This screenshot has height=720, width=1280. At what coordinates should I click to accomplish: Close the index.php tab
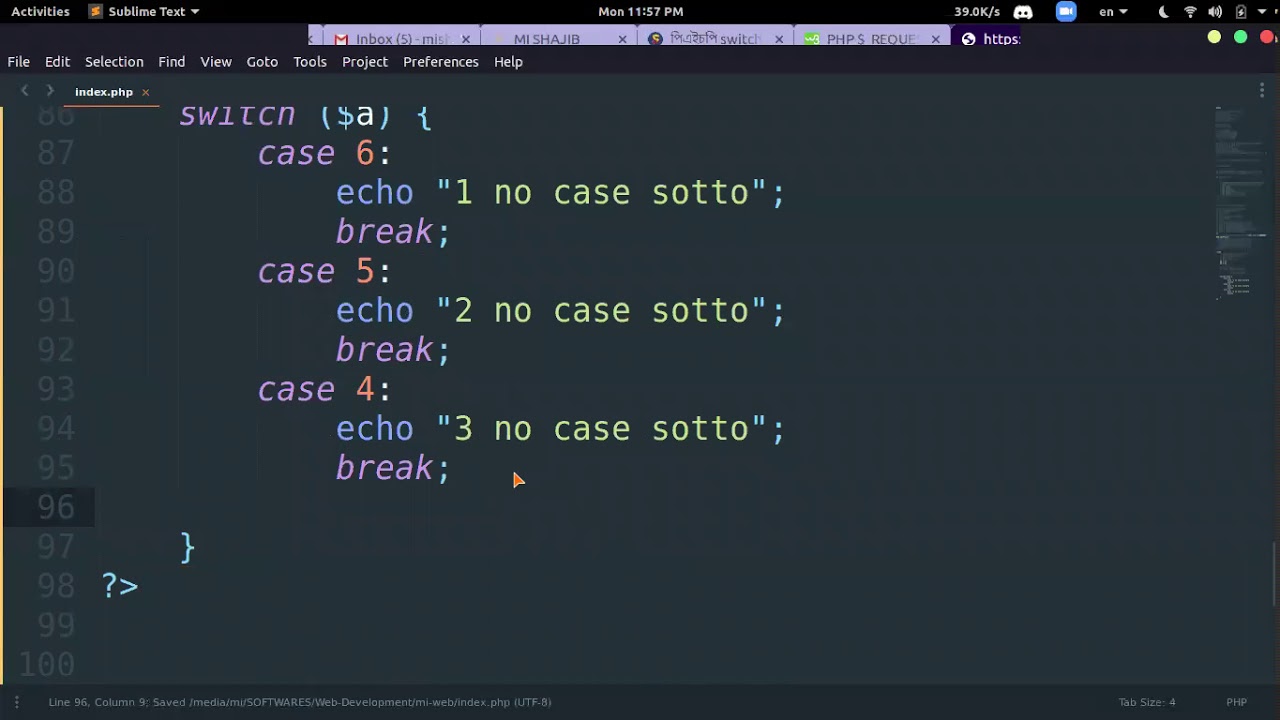[145, 92]
